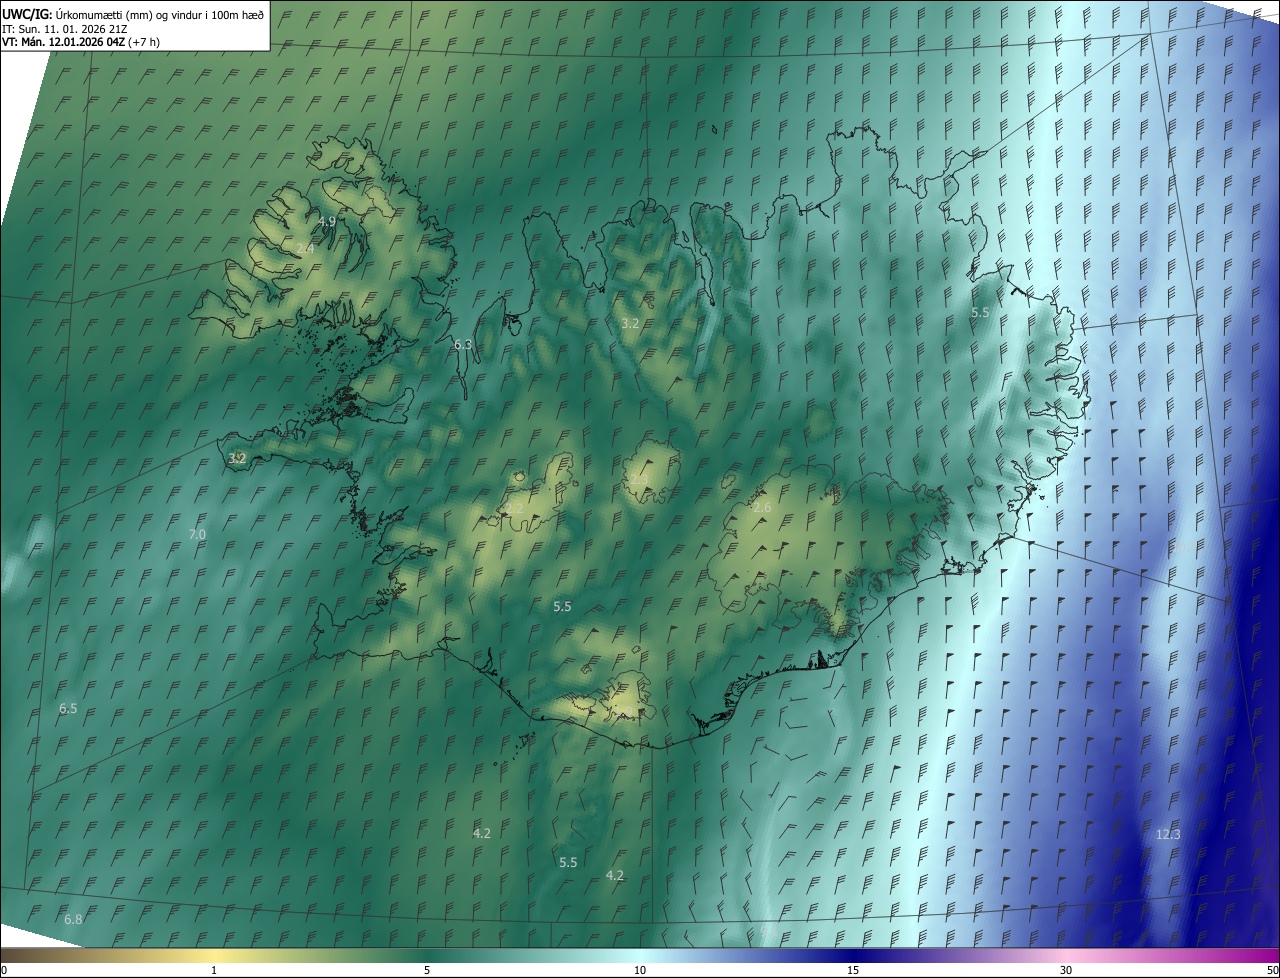Click the '6.5' value label on the map

68,708
